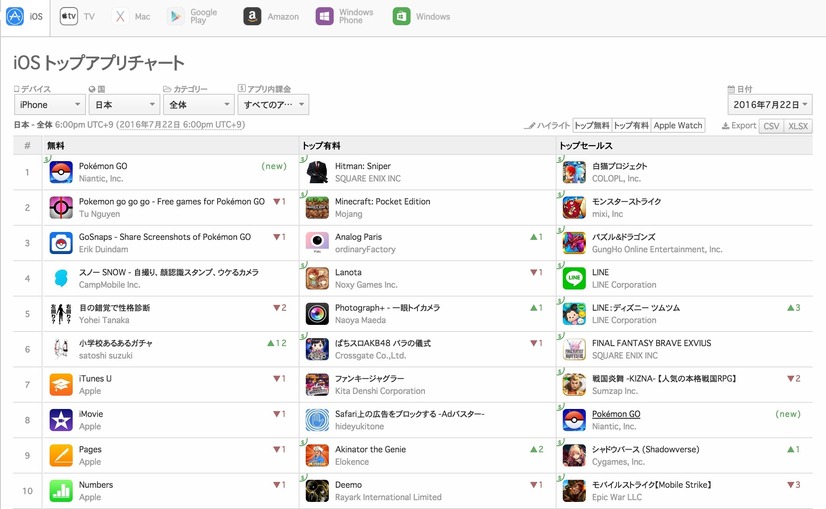Click the Hitman: Sniper app icon
This screenshot has height=509, width=826.
click(317, 172)
